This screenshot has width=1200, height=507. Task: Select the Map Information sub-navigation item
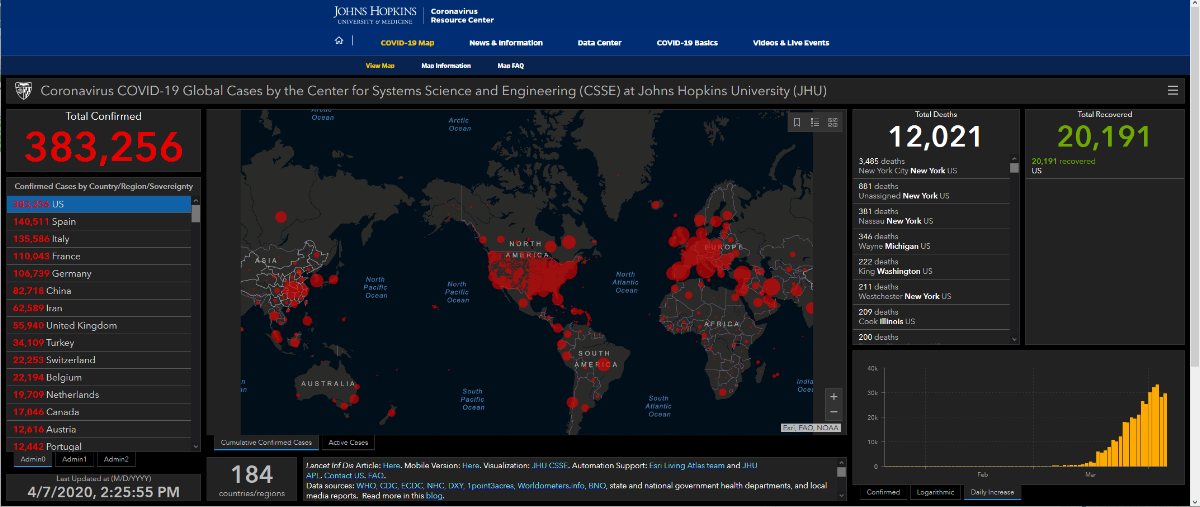(446, 66)
